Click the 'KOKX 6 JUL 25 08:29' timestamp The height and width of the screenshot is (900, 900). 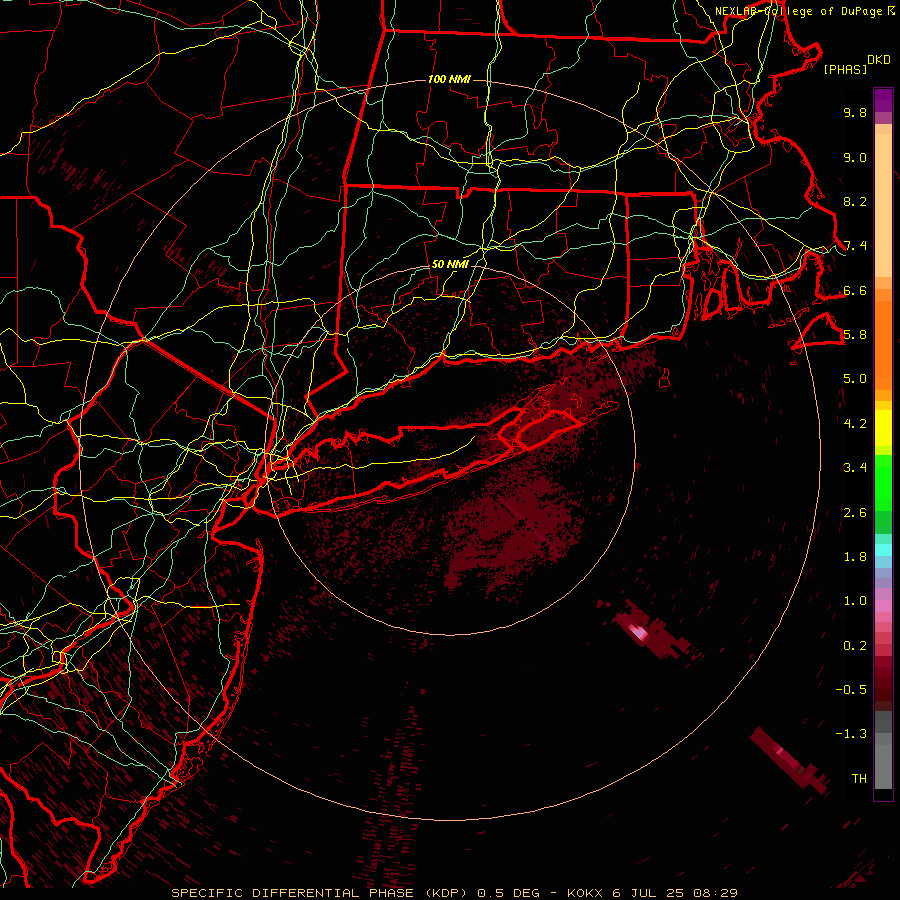point(652,893)
